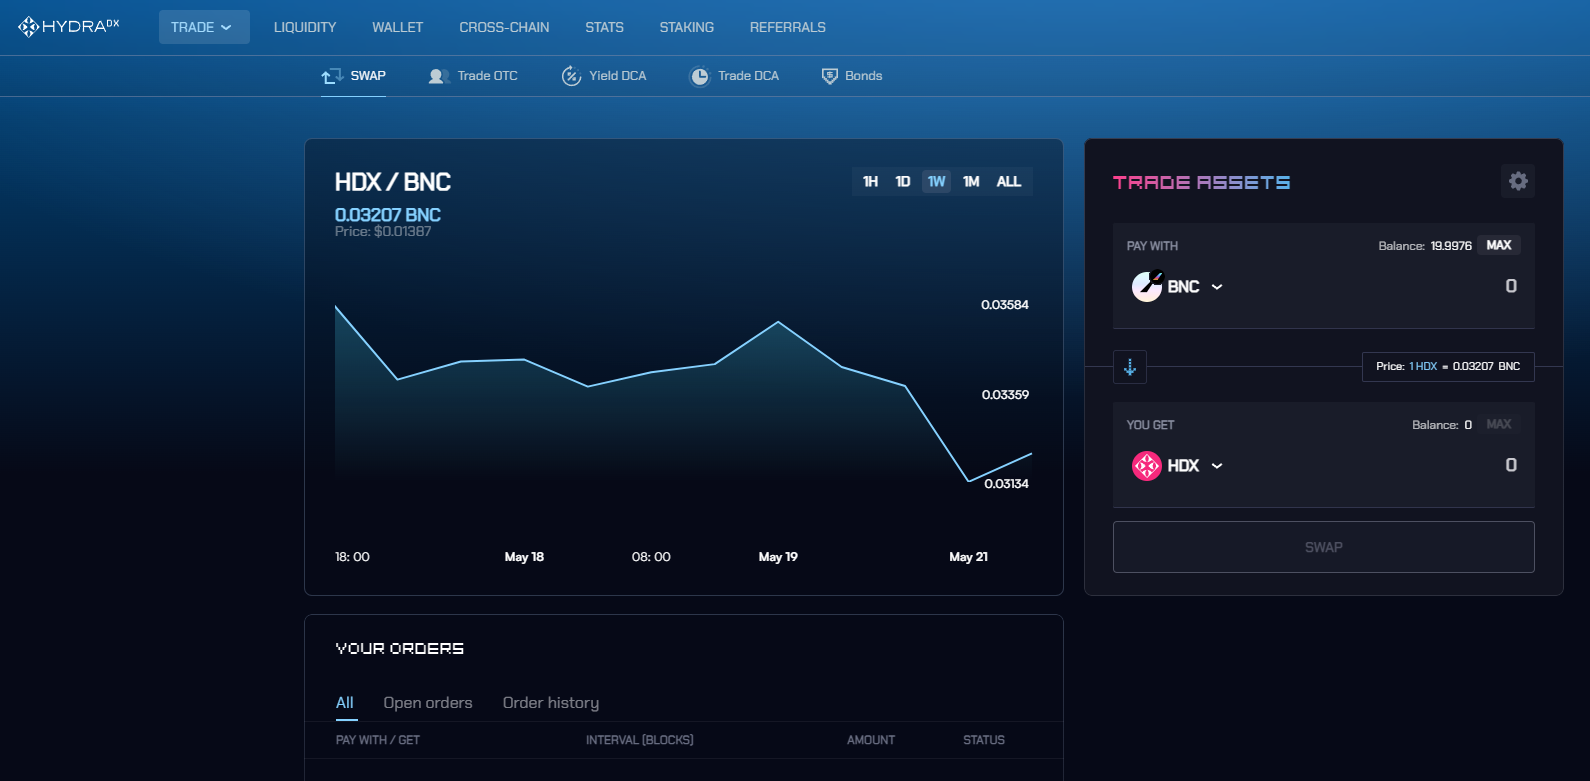Click the Pay With / Get column header
Viewport: 1590px width, 781px height.
point(378,740)
